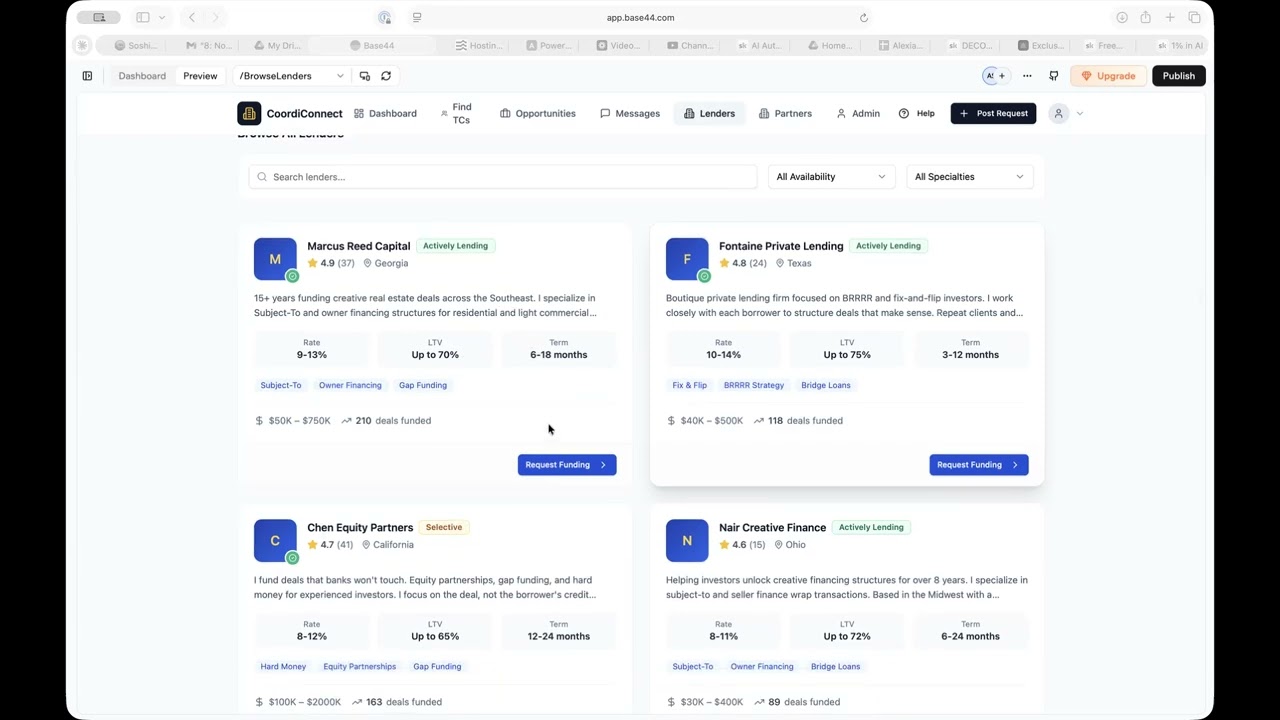Image resolution: width=1280 pixels, height=720 pixels.
Task: Click the BRRRR Strategy tag
Action: 754,385
